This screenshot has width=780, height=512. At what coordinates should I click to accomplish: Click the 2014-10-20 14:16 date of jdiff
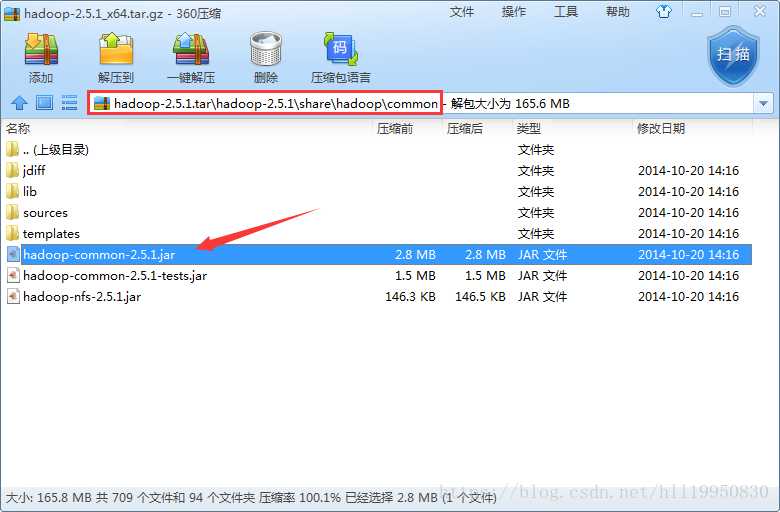(x=688, y=171)
